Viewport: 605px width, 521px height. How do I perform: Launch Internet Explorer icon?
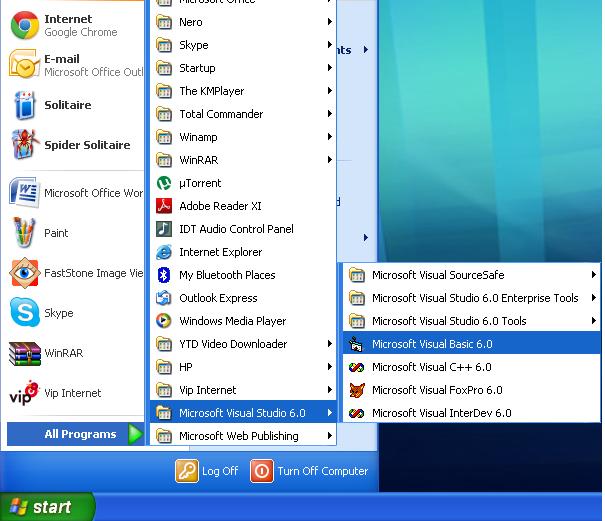(164, 252)
